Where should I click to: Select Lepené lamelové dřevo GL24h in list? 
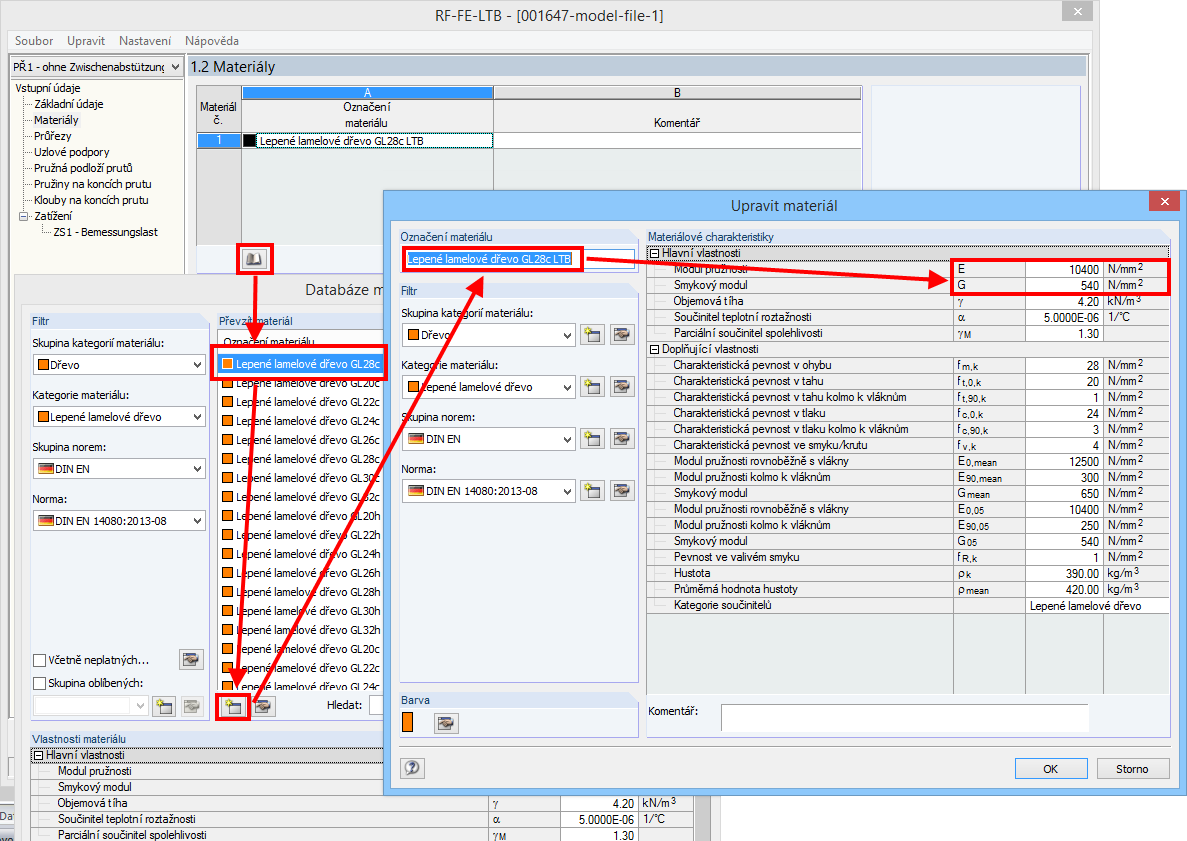click(x=301, y=554)
